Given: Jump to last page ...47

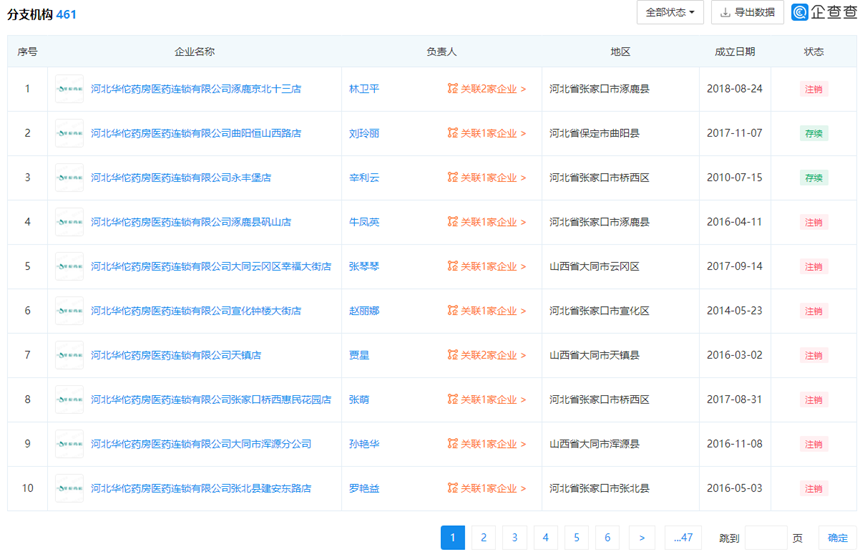Looking at the screenshot, I should click(x=683, y=538).
